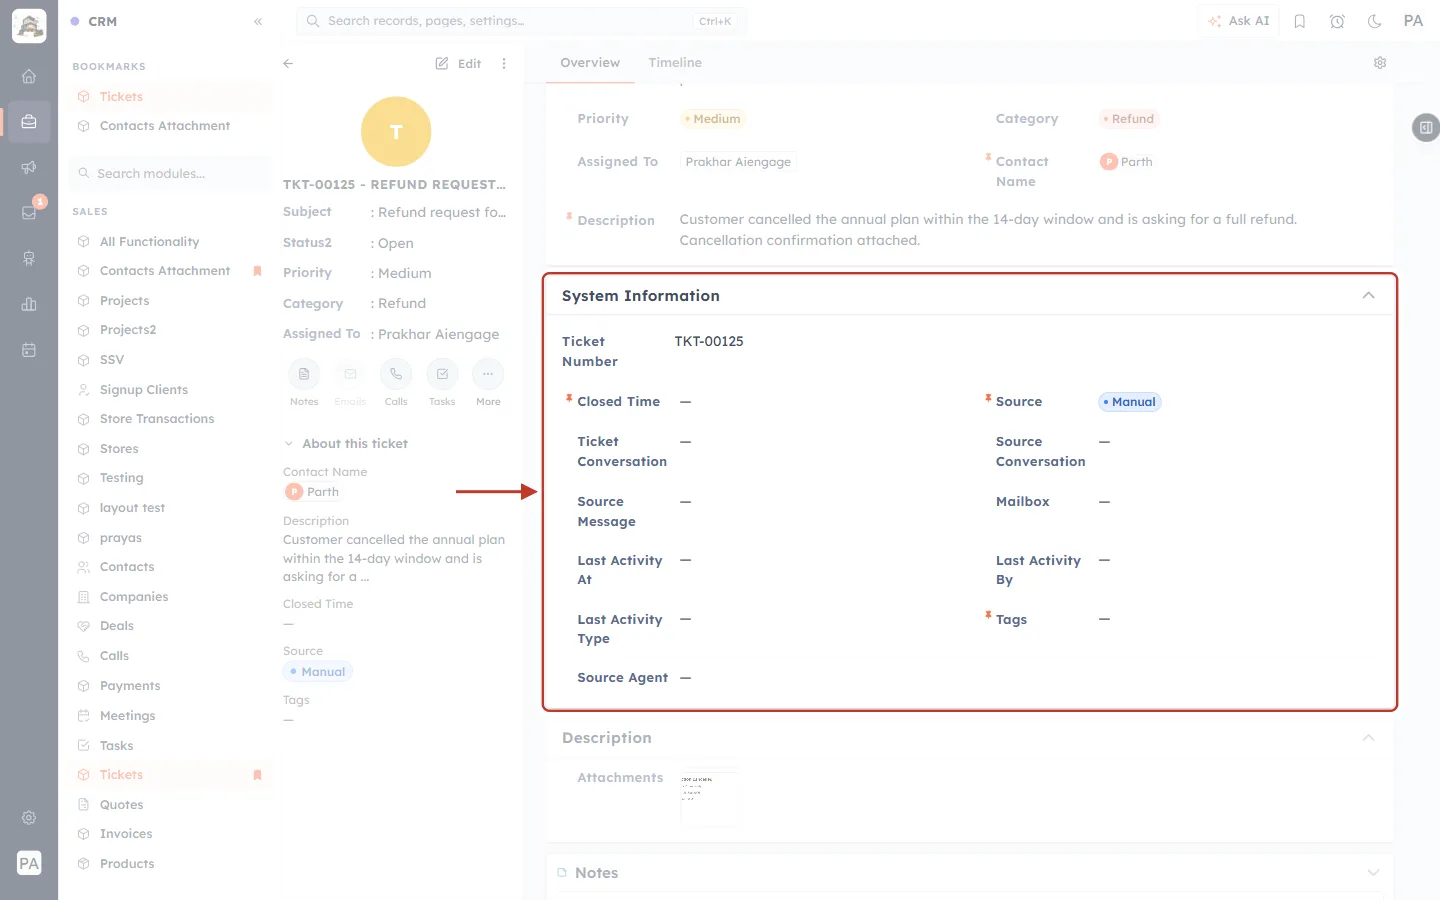Click the TKT-00125 ticket number value

pos(709,342)
